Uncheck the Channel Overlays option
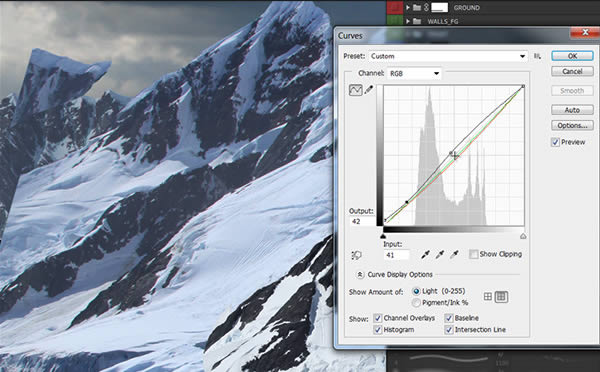Screen dimensions: 600x372 (378, 318)
